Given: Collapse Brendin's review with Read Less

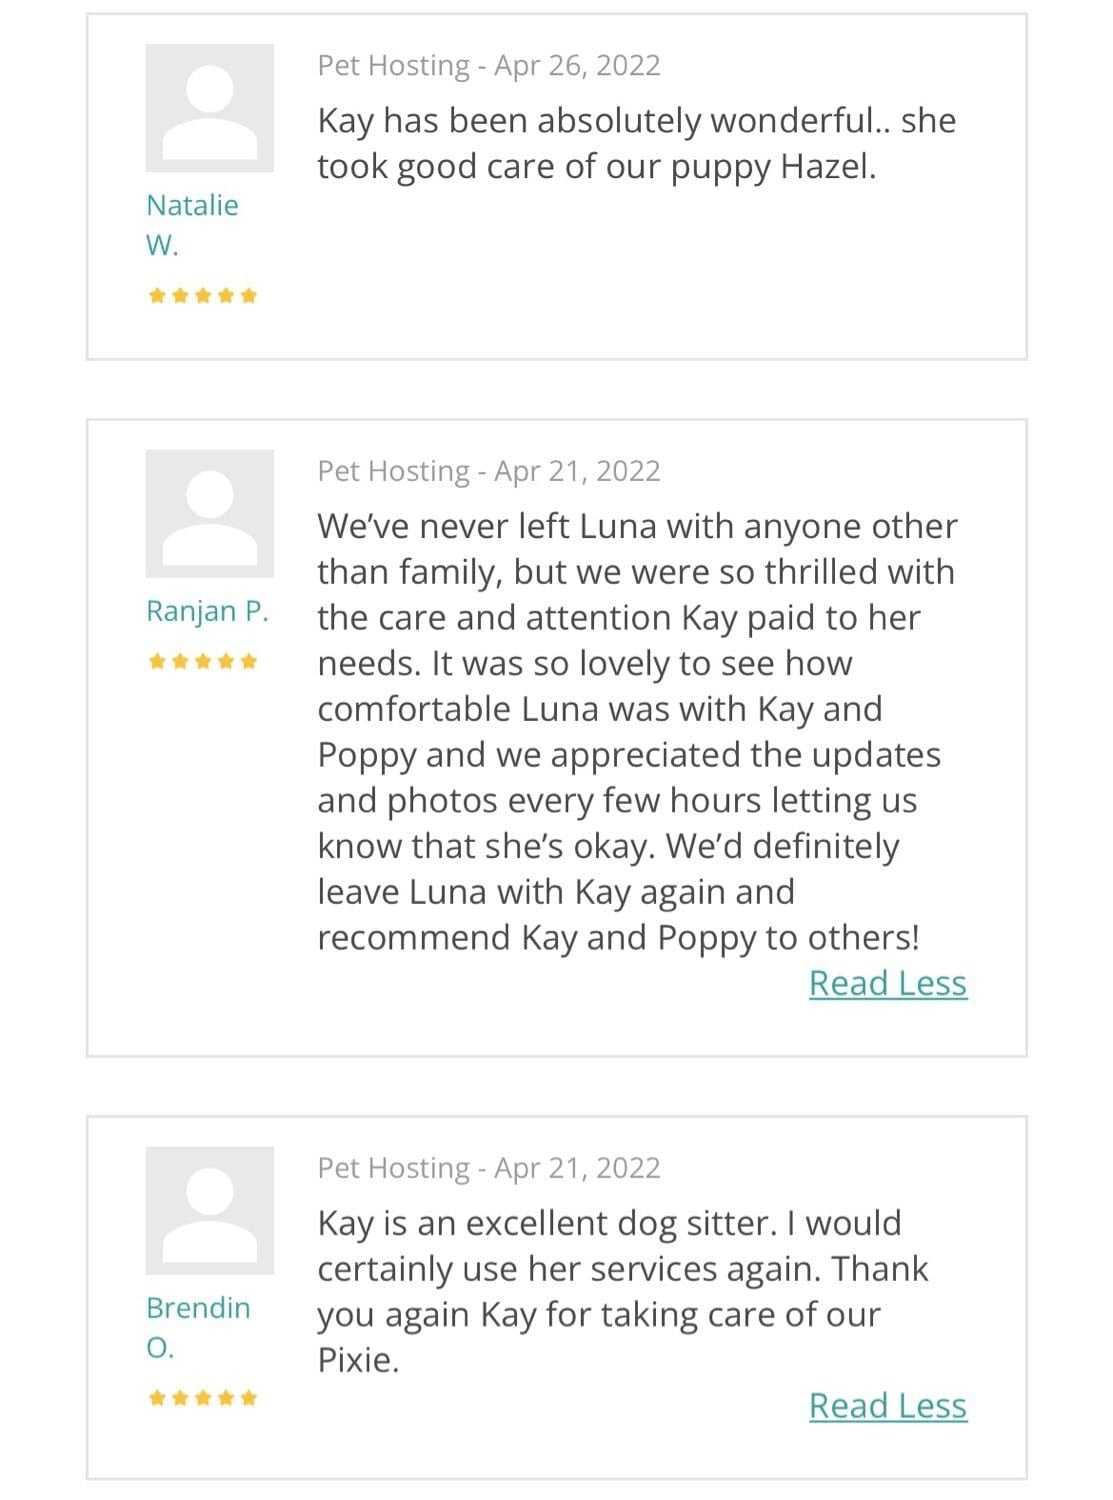Looking at the screenshot, I should 887,1406.
